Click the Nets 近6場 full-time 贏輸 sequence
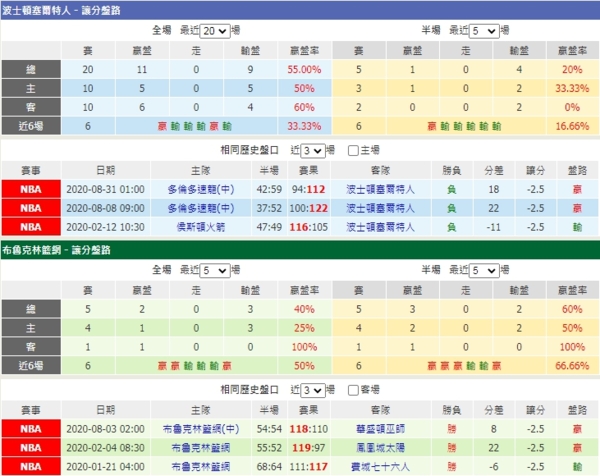The height and width of the screenshot is (476, 600). pos(195,366)
